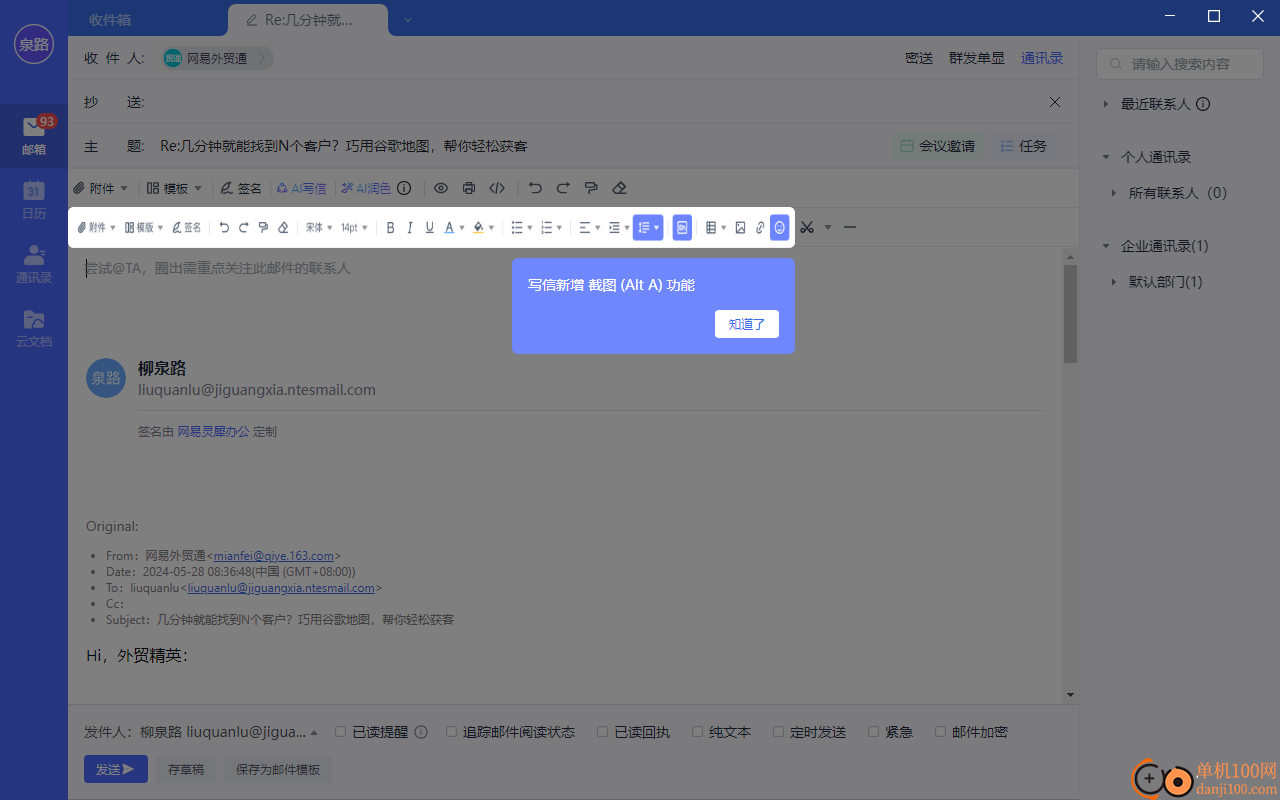Click the contact search input field
Image resolution: width=1280 pixels, height=800 pixels.
pos(1179,64)
